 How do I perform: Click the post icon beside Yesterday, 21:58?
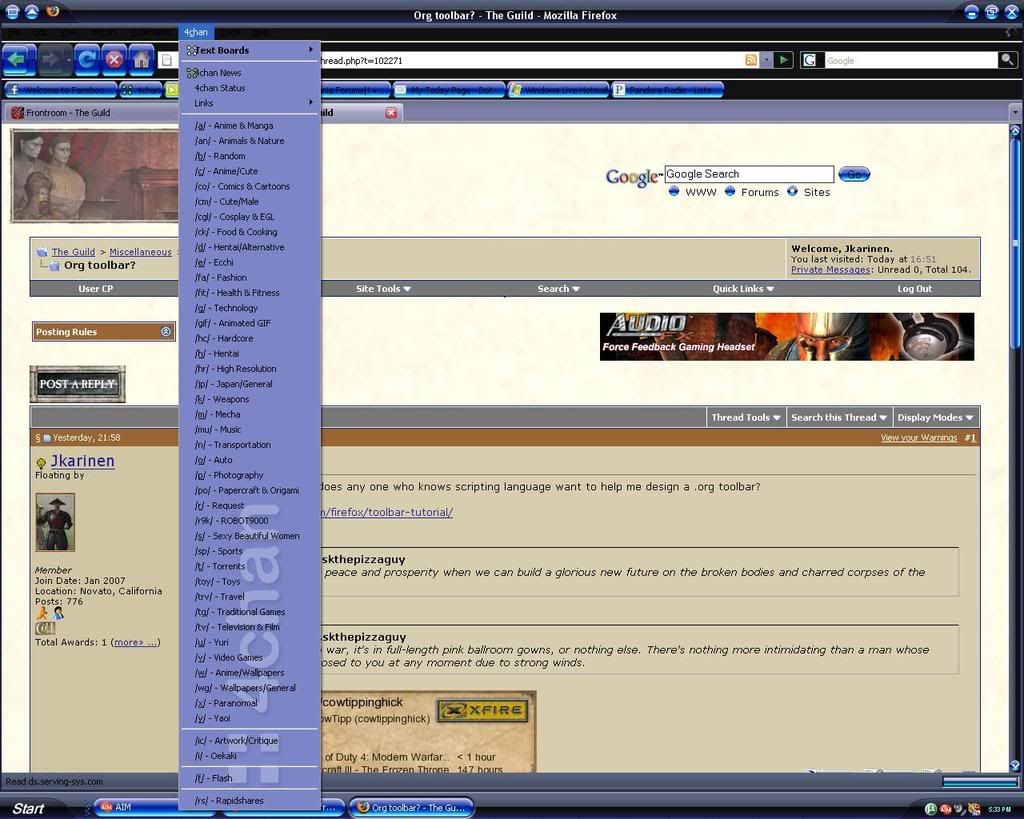click(47, 438)
